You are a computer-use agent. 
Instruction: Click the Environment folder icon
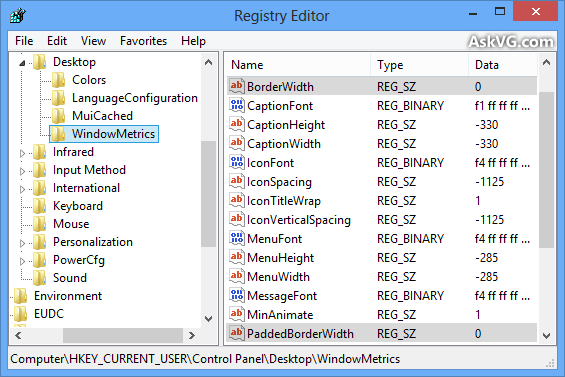tap(21, 296)
